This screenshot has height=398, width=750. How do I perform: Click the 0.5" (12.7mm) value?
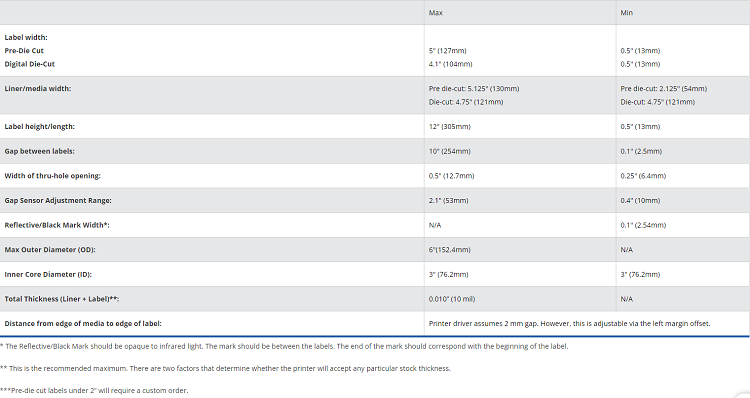pyautogui.click(x=451, y=176)
